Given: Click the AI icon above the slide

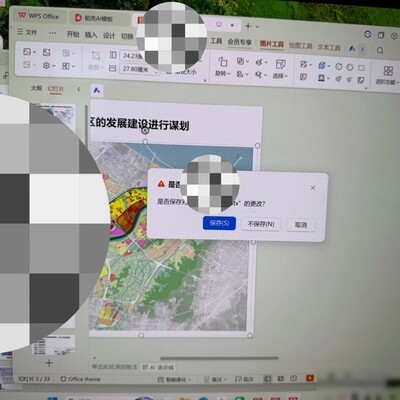Looking at the screenshot, I should (97, 90).
